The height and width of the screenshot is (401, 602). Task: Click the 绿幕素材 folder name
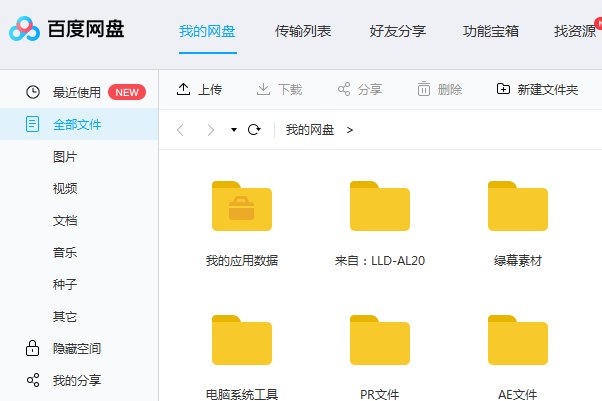518,261
